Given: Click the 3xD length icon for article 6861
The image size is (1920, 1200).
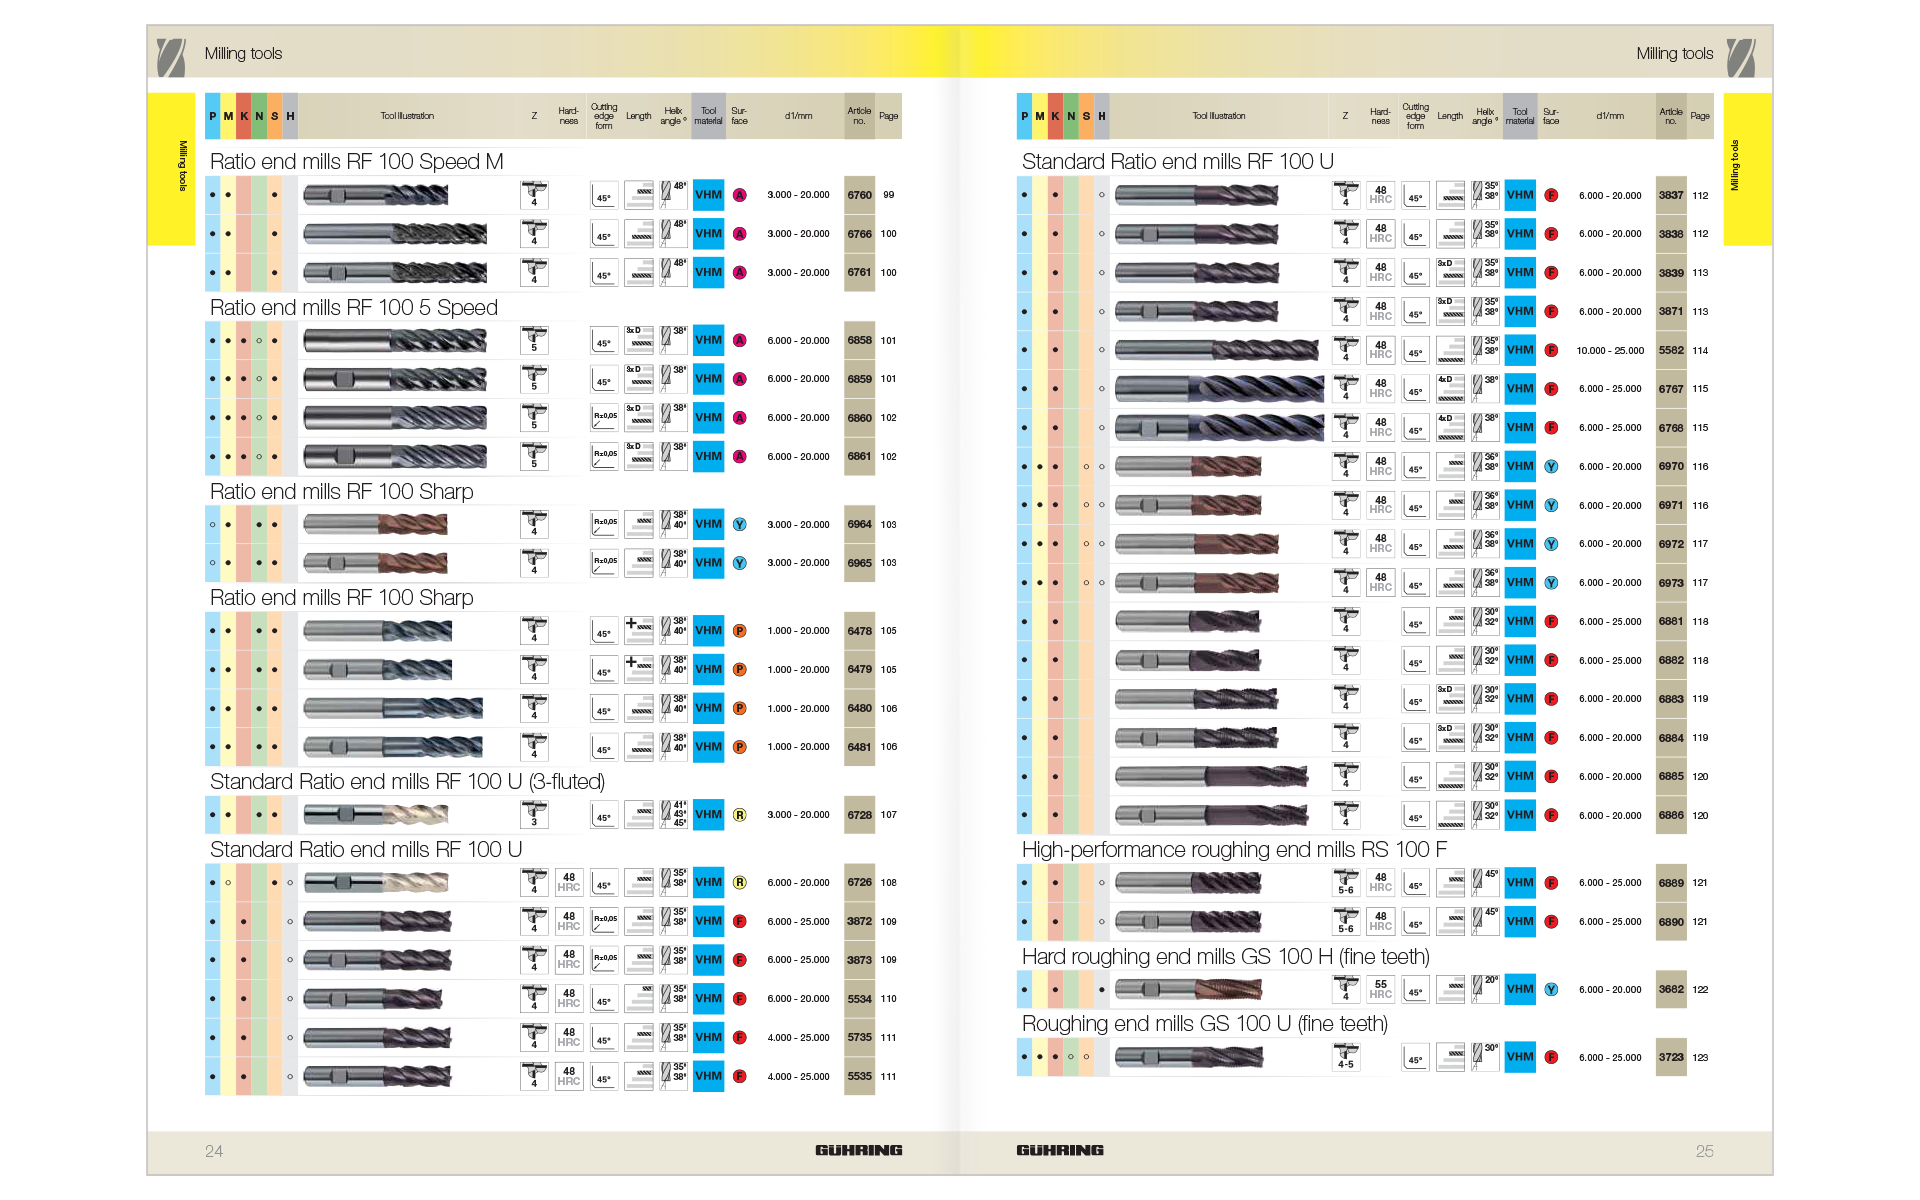Looking at the screenshot, I should [639, 456].
